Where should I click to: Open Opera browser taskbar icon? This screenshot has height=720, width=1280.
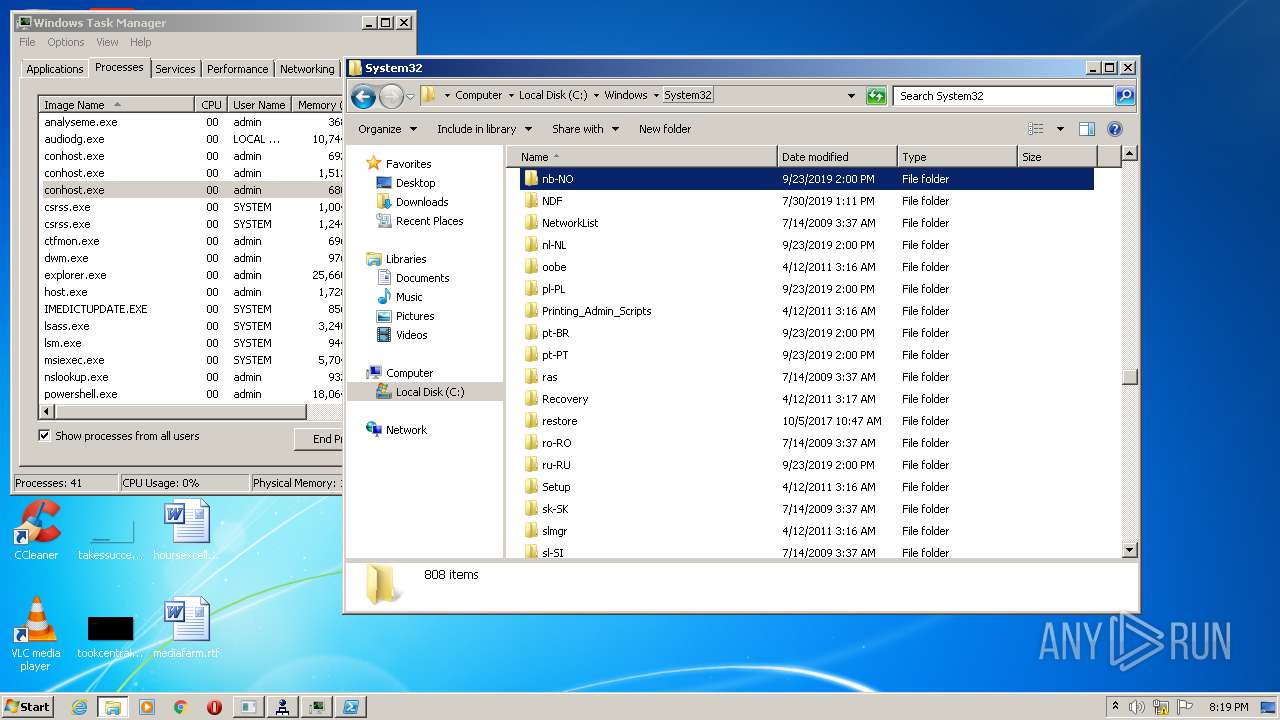(x=214, y=707)
